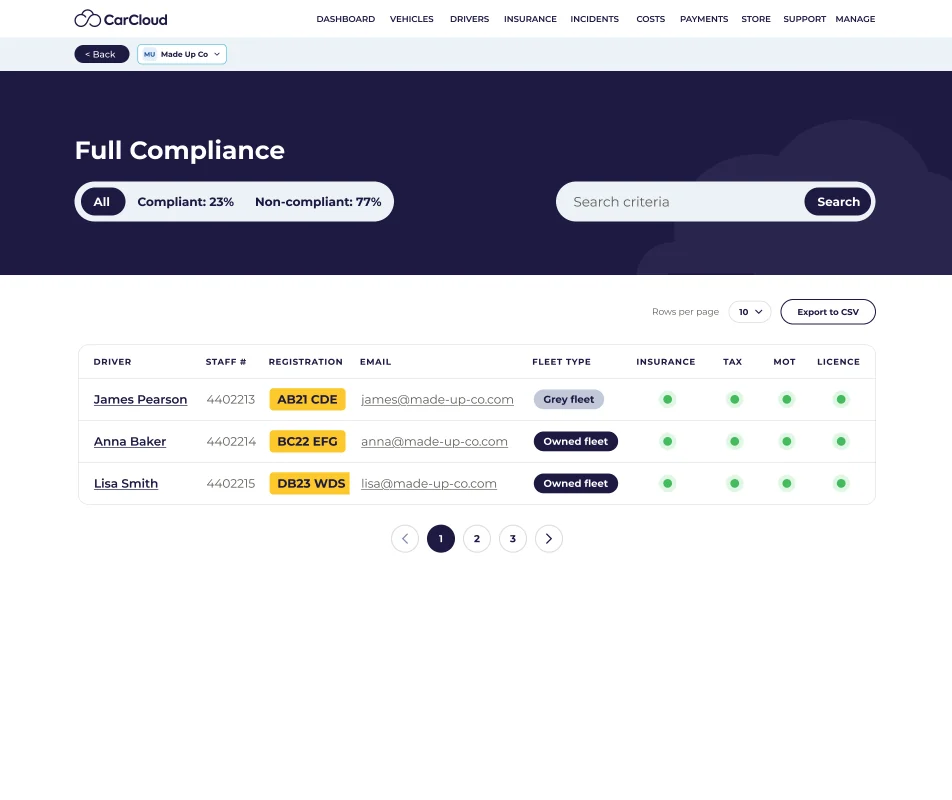Go to Manage section
The height and width of the screenshot is (800, 952).
[x=855, y=19]
